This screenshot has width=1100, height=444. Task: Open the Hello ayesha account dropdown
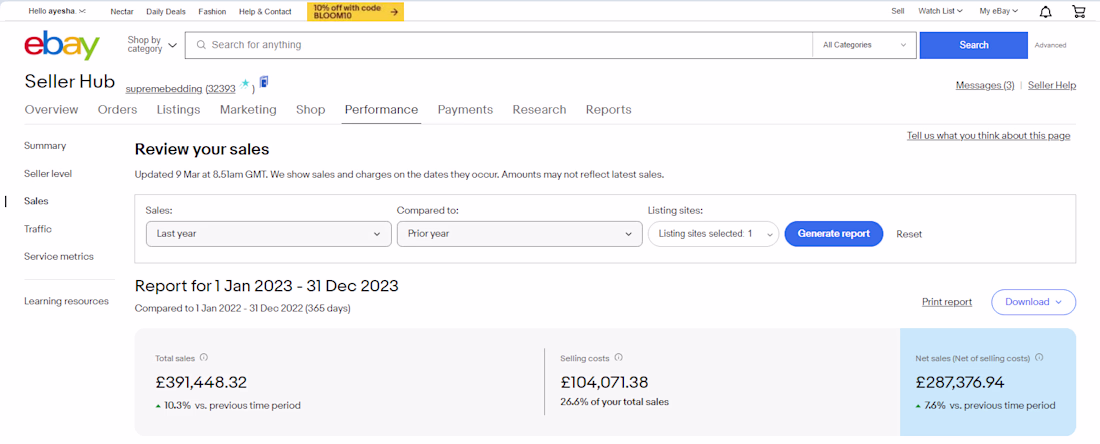(58, 11)
